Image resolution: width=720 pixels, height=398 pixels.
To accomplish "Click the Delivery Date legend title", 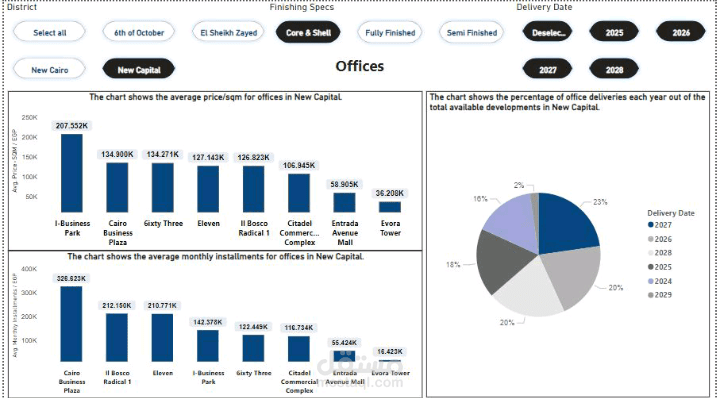I will [670, 213].
